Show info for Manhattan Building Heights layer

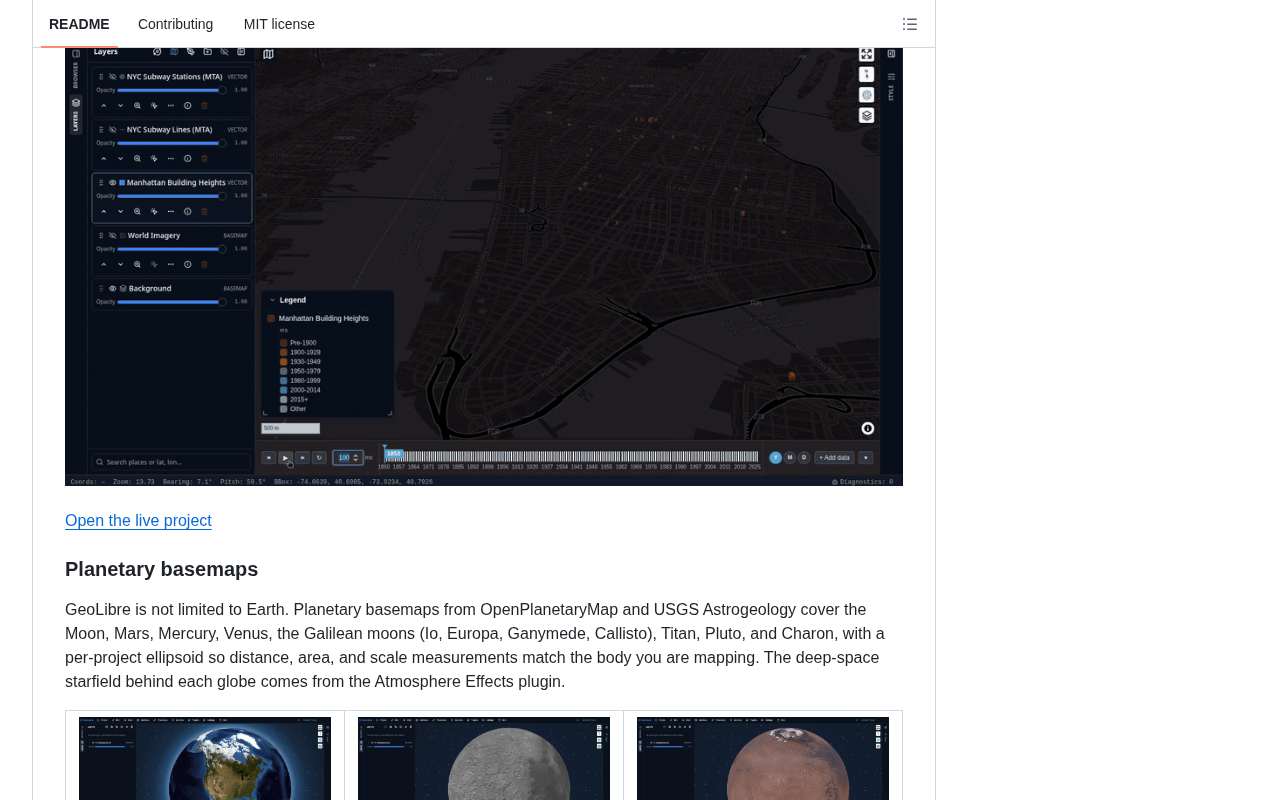click(187, 211)
